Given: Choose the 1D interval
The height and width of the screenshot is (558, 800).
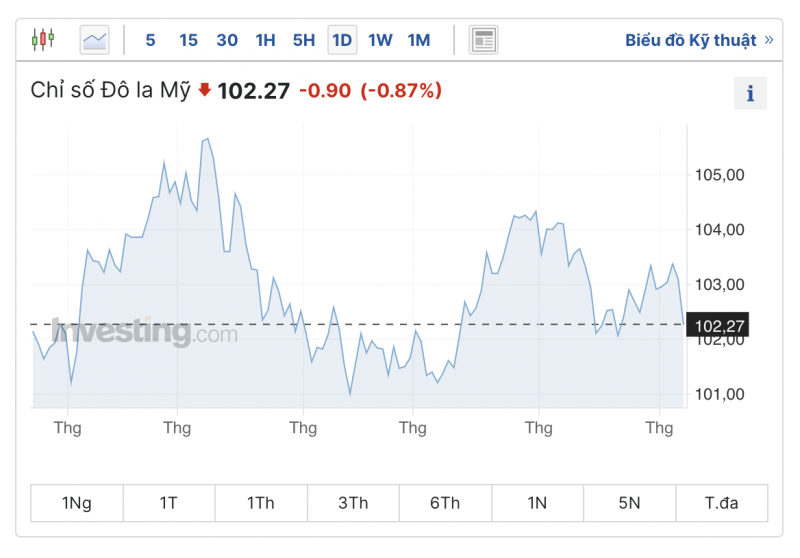Looking at the screenshot, I should tap(342, 40).
